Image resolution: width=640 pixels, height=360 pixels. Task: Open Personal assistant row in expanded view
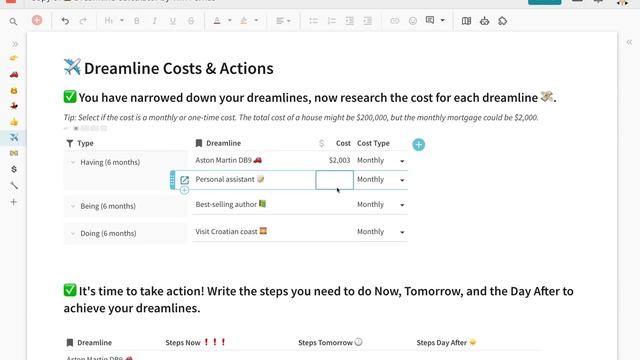184,180
